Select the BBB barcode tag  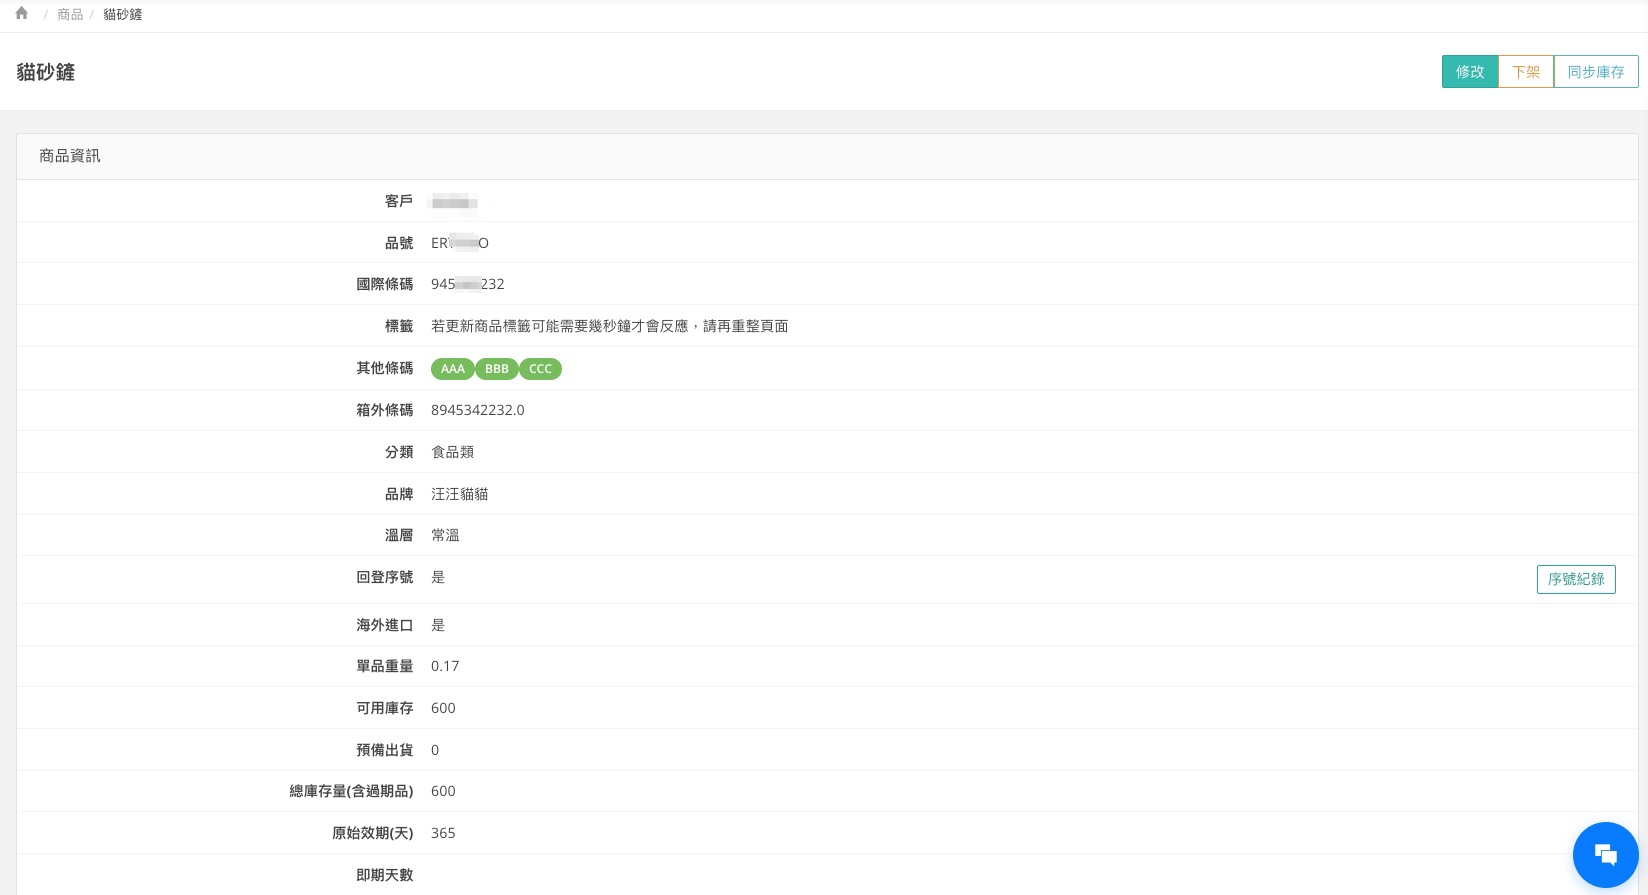click(x=496, y=369)
